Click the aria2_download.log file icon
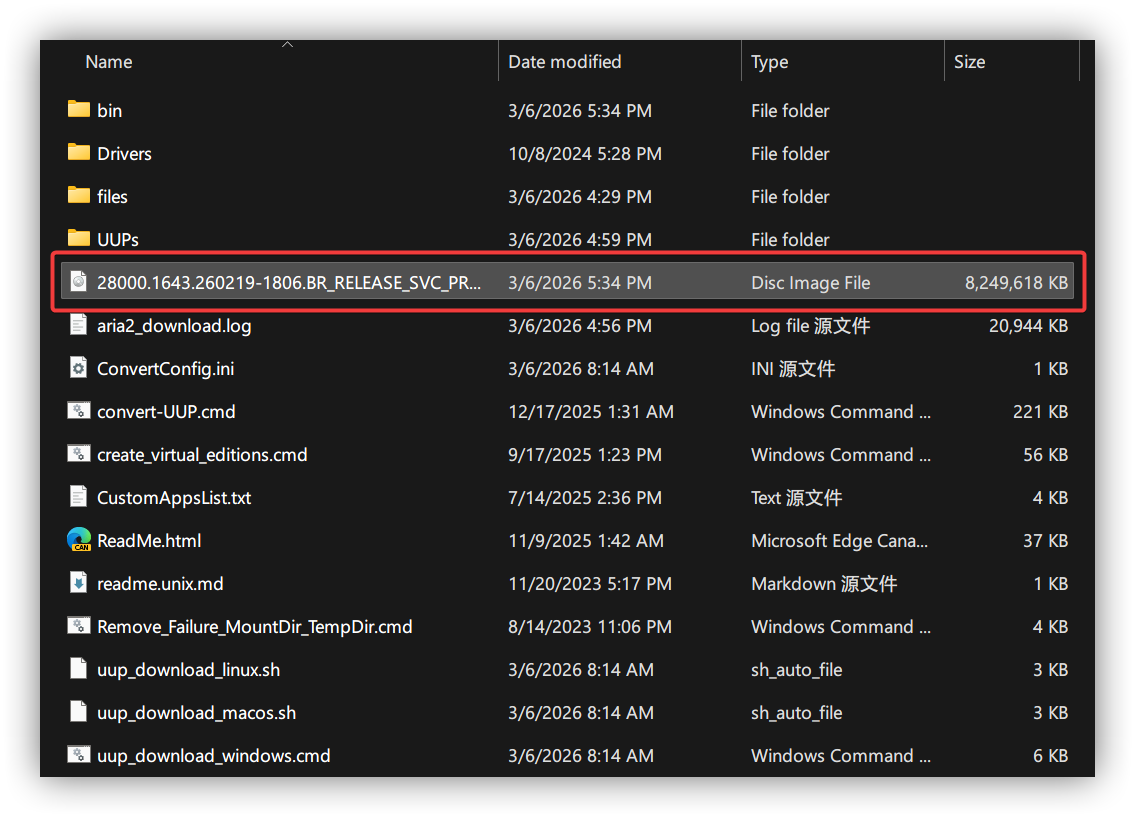This screenshot has width=1135, height=817. tap(79, 326)
